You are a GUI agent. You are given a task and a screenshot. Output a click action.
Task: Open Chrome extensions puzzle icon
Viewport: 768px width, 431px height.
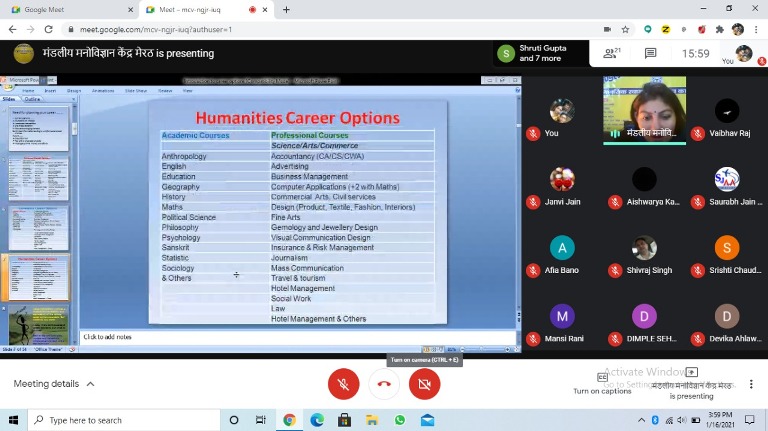coord(720,30)
